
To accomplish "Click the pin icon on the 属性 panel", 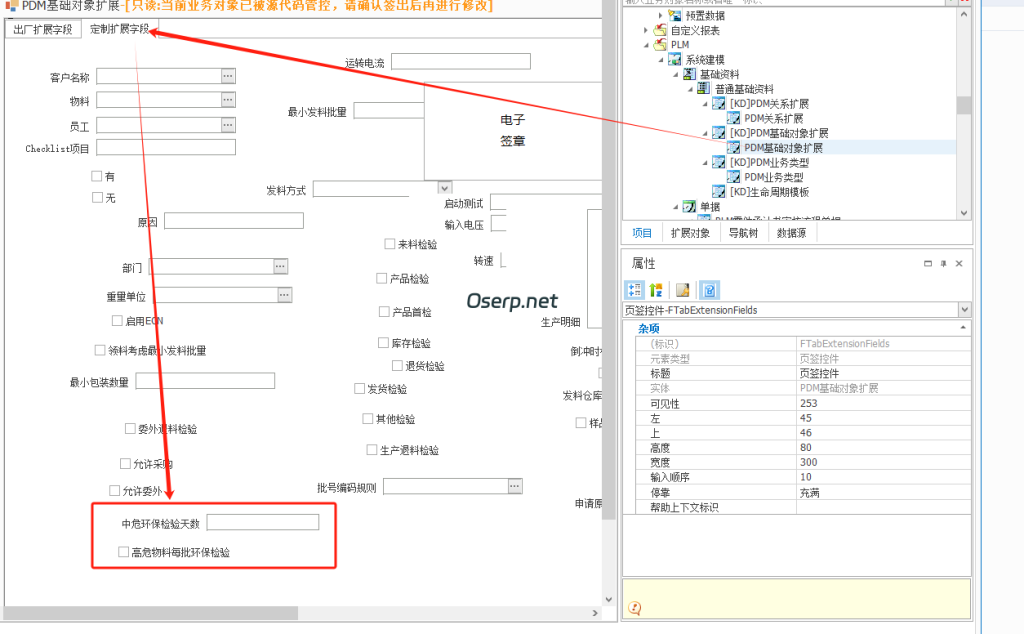I will click(943, 263).
